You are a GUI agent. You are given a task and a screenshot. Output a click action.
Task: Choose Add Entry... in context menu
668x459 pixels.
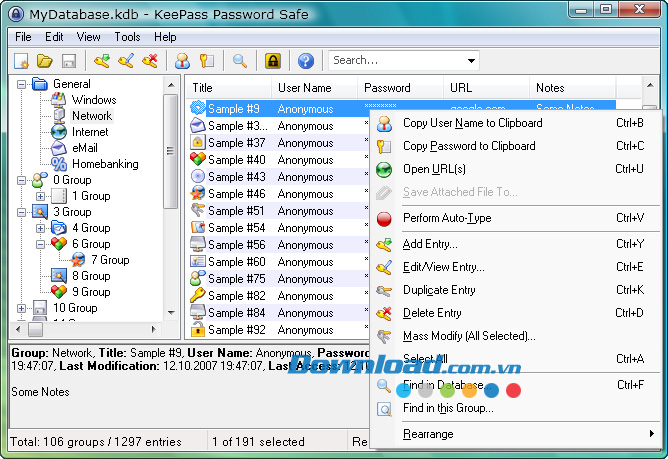pos(515,244)
